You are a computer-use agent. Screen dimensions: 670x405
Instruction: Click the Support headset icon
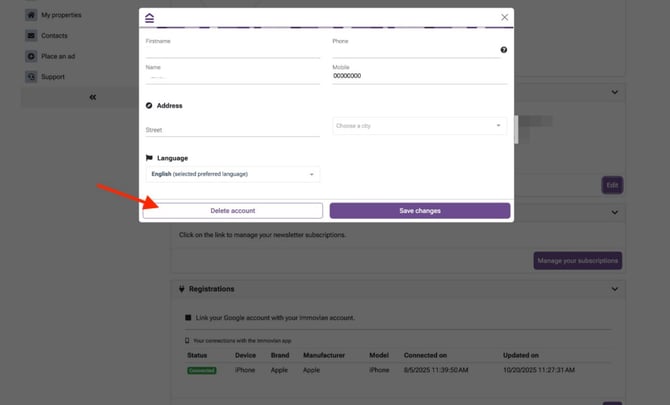[x=32, y=76]
